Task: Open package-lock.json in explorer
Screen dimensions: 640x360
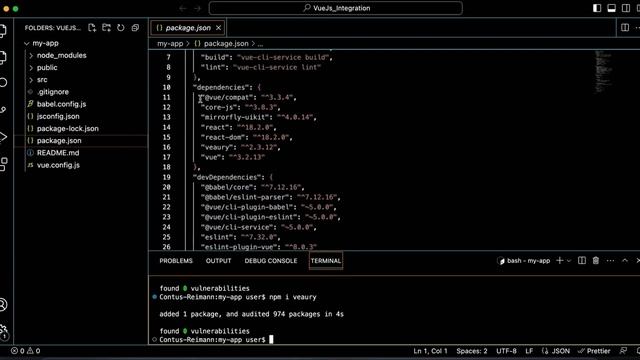Action: 67,129
